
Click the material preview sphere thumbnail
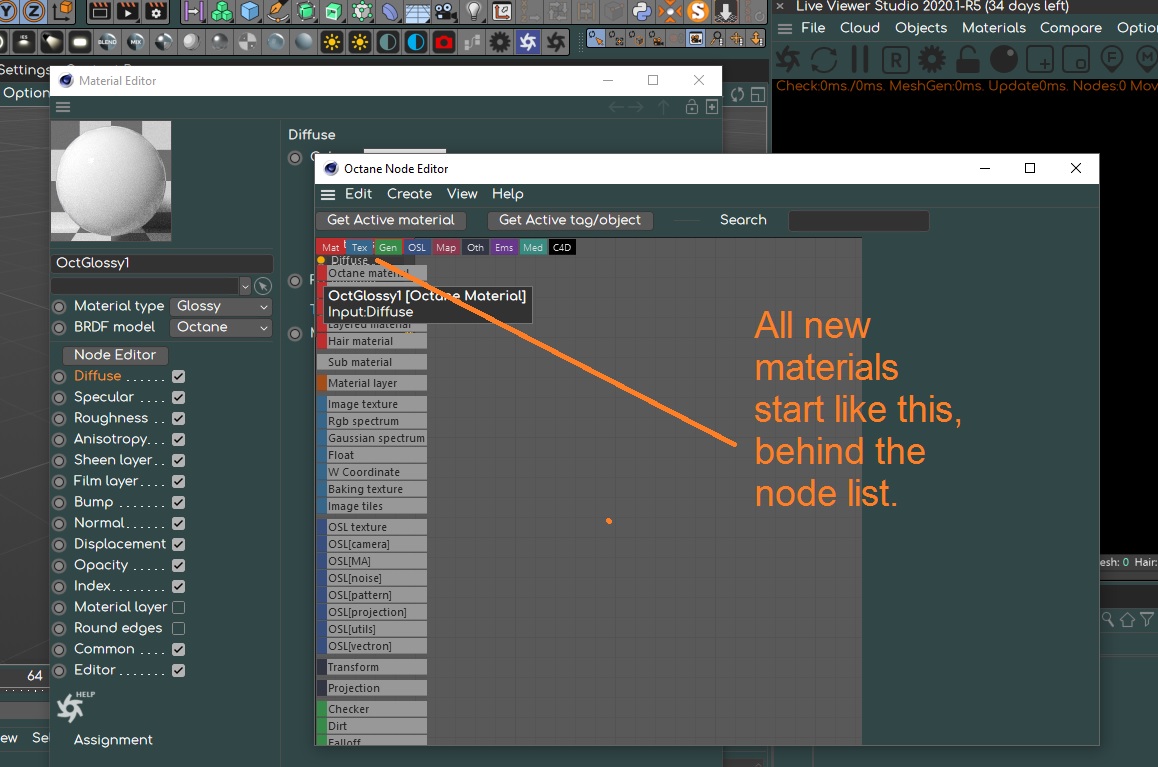111,181
